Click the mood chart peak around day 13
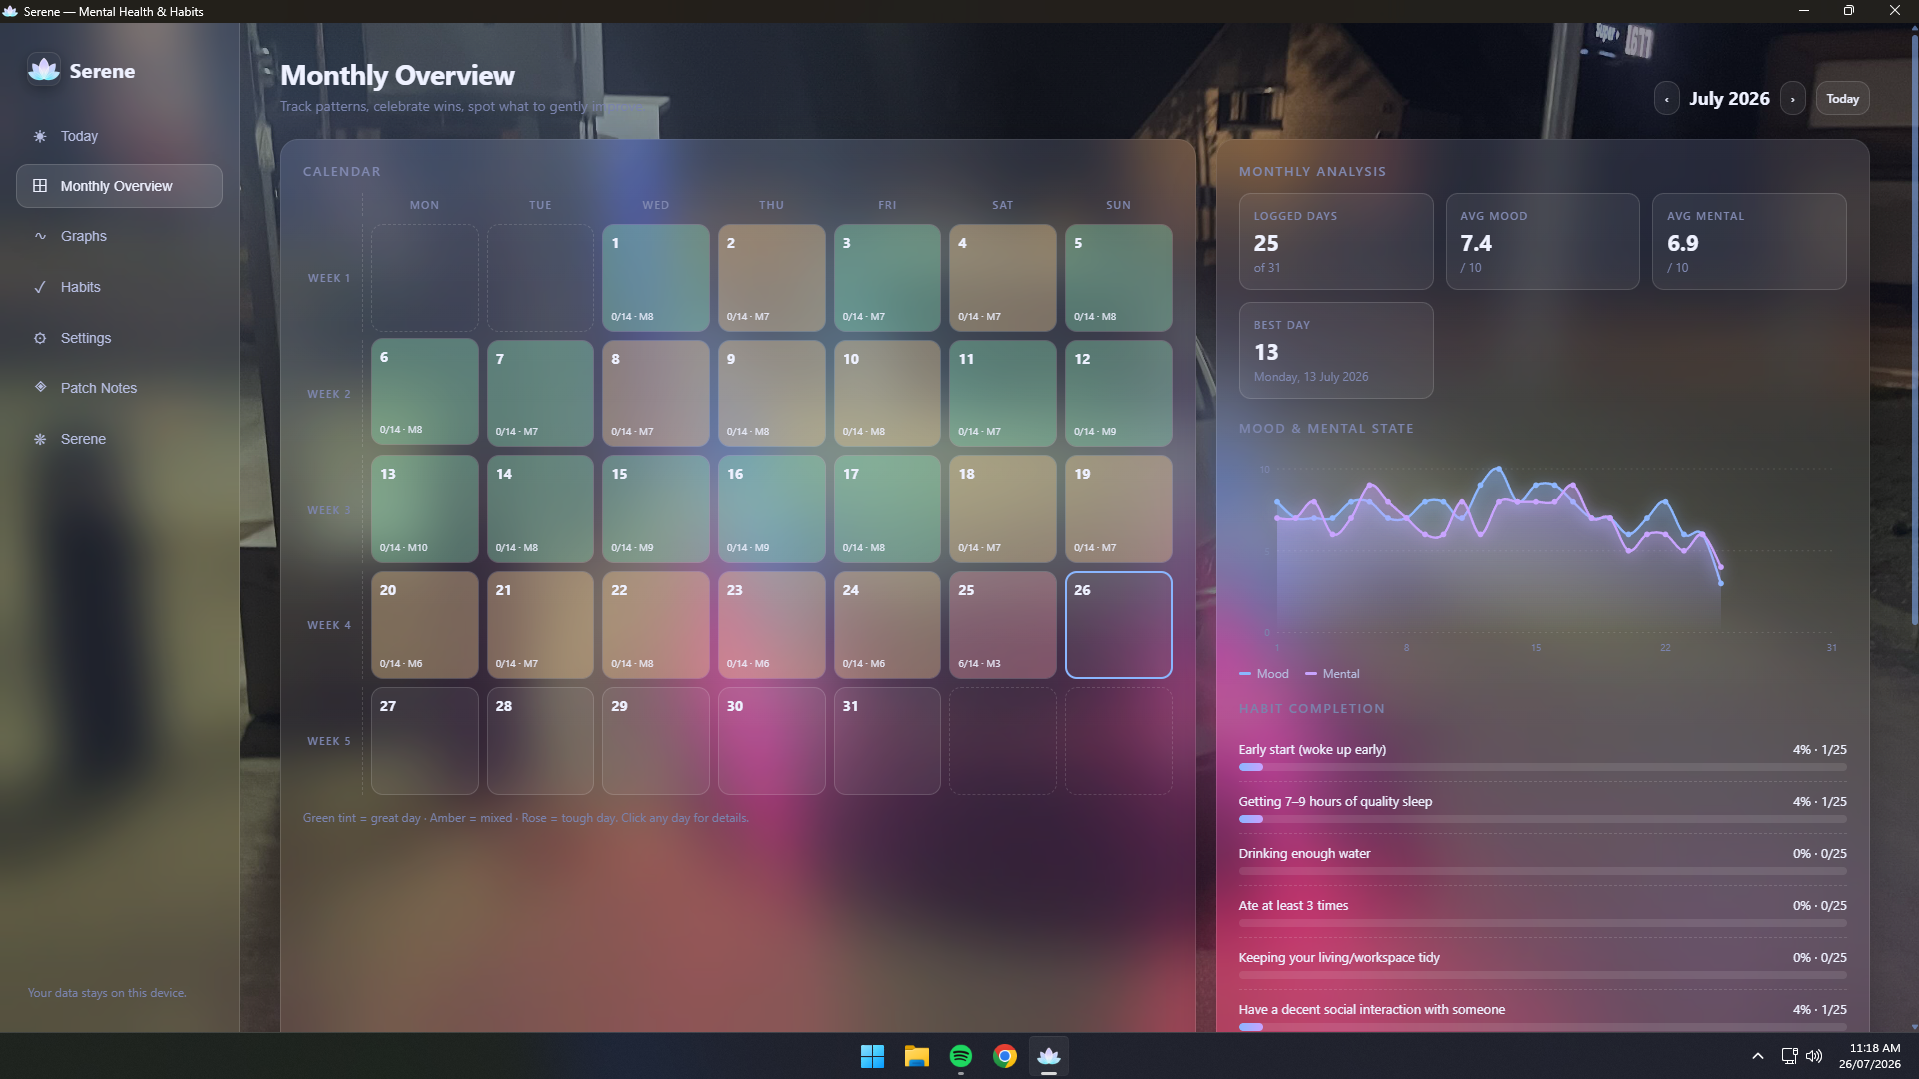Viewport: 1919px width, 1079px height. tap(1498, 468)
